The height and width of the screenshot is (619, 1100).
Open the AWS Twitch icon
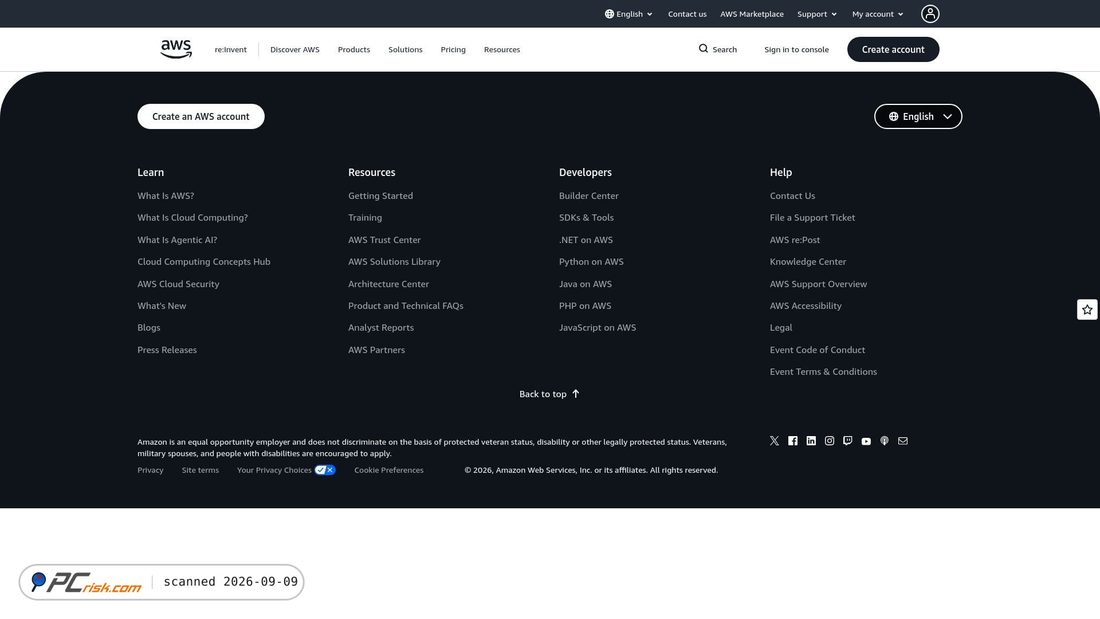click(x=847, y=441)
